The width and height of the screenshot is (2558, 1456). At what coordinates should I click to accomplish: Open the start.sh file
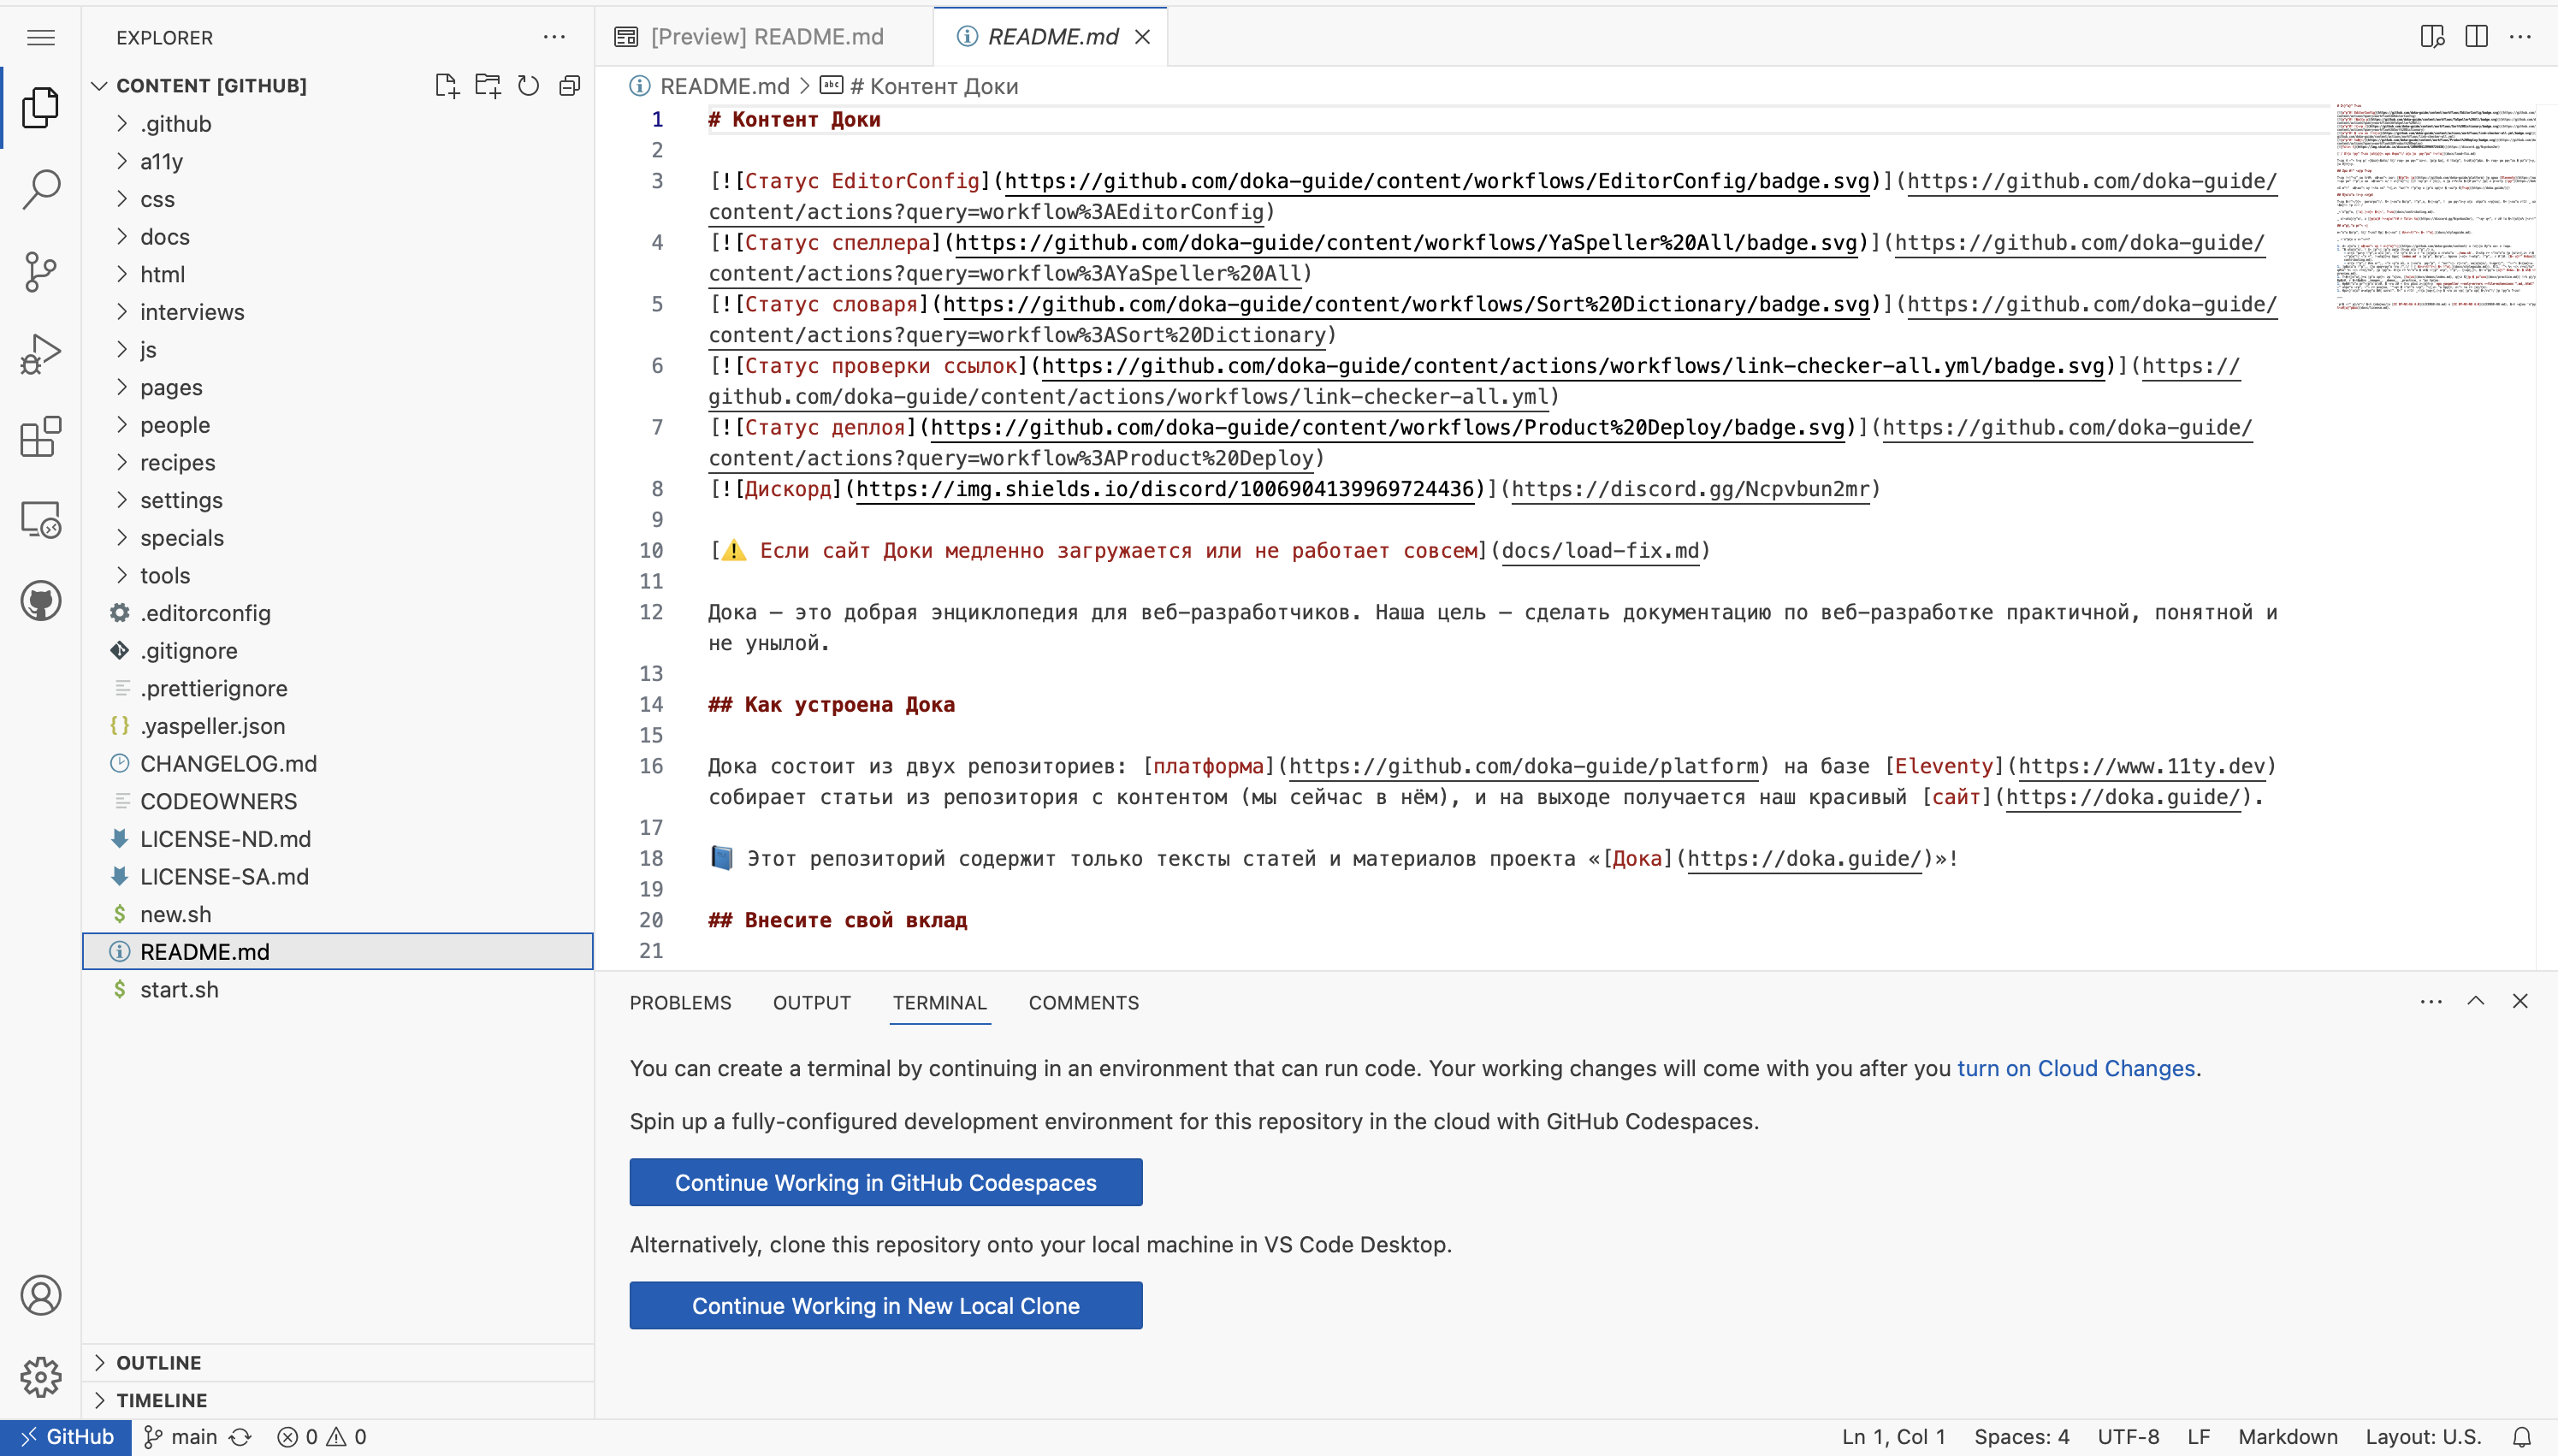click(x=338, y=990)
